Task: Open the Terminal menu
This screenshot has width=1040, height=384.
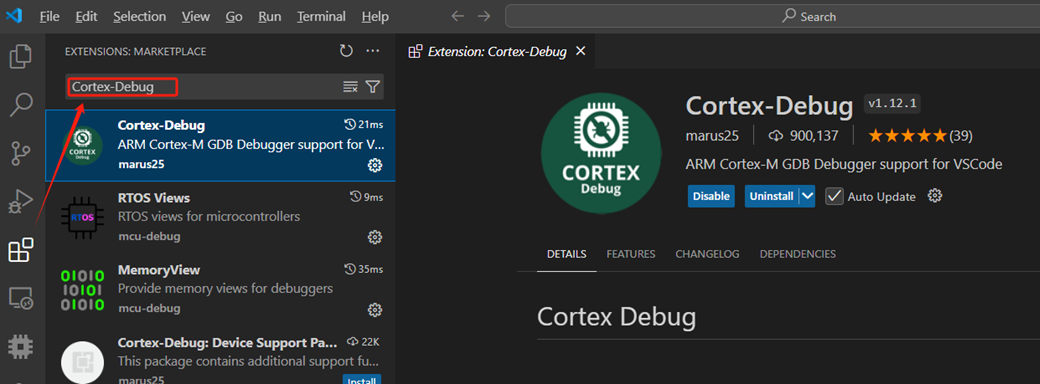Action: tap(321, 17)
